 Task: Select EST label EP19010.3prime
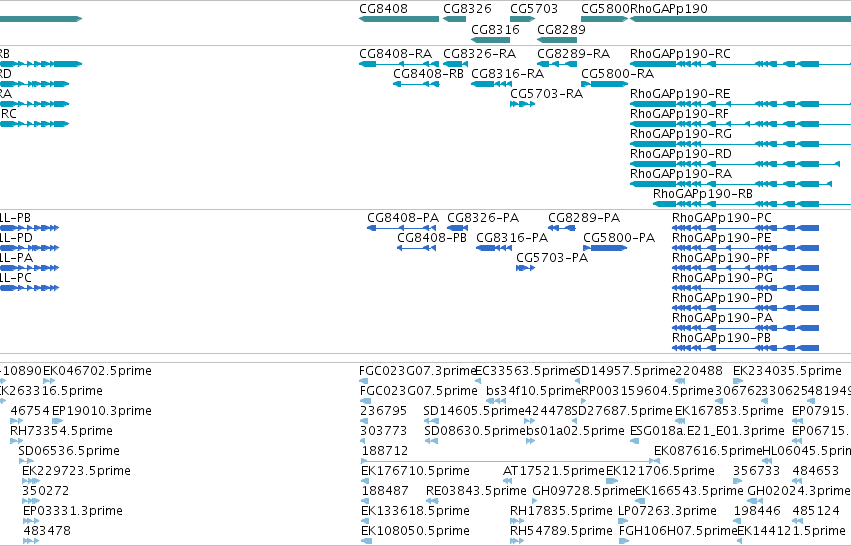(101, 411)
